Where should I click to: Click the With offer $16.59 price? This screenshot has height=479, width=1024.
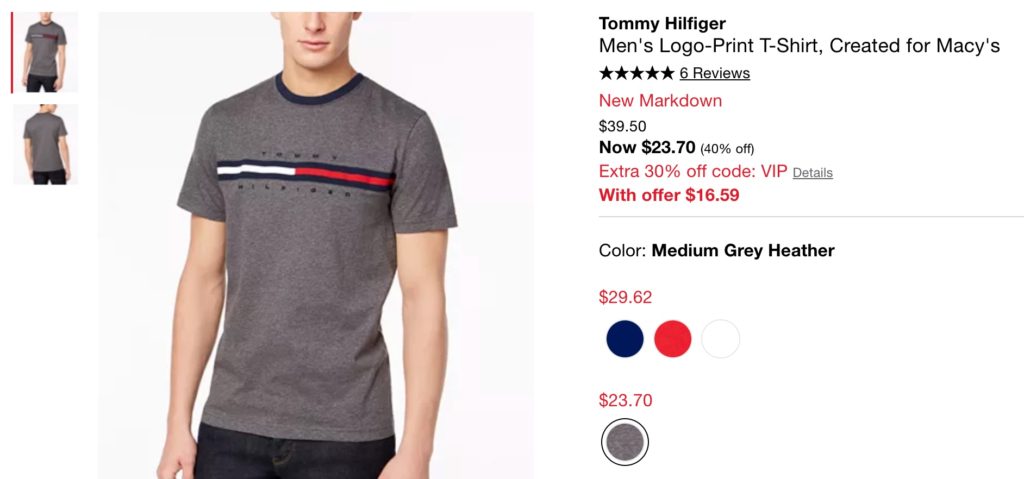(669, 195)
